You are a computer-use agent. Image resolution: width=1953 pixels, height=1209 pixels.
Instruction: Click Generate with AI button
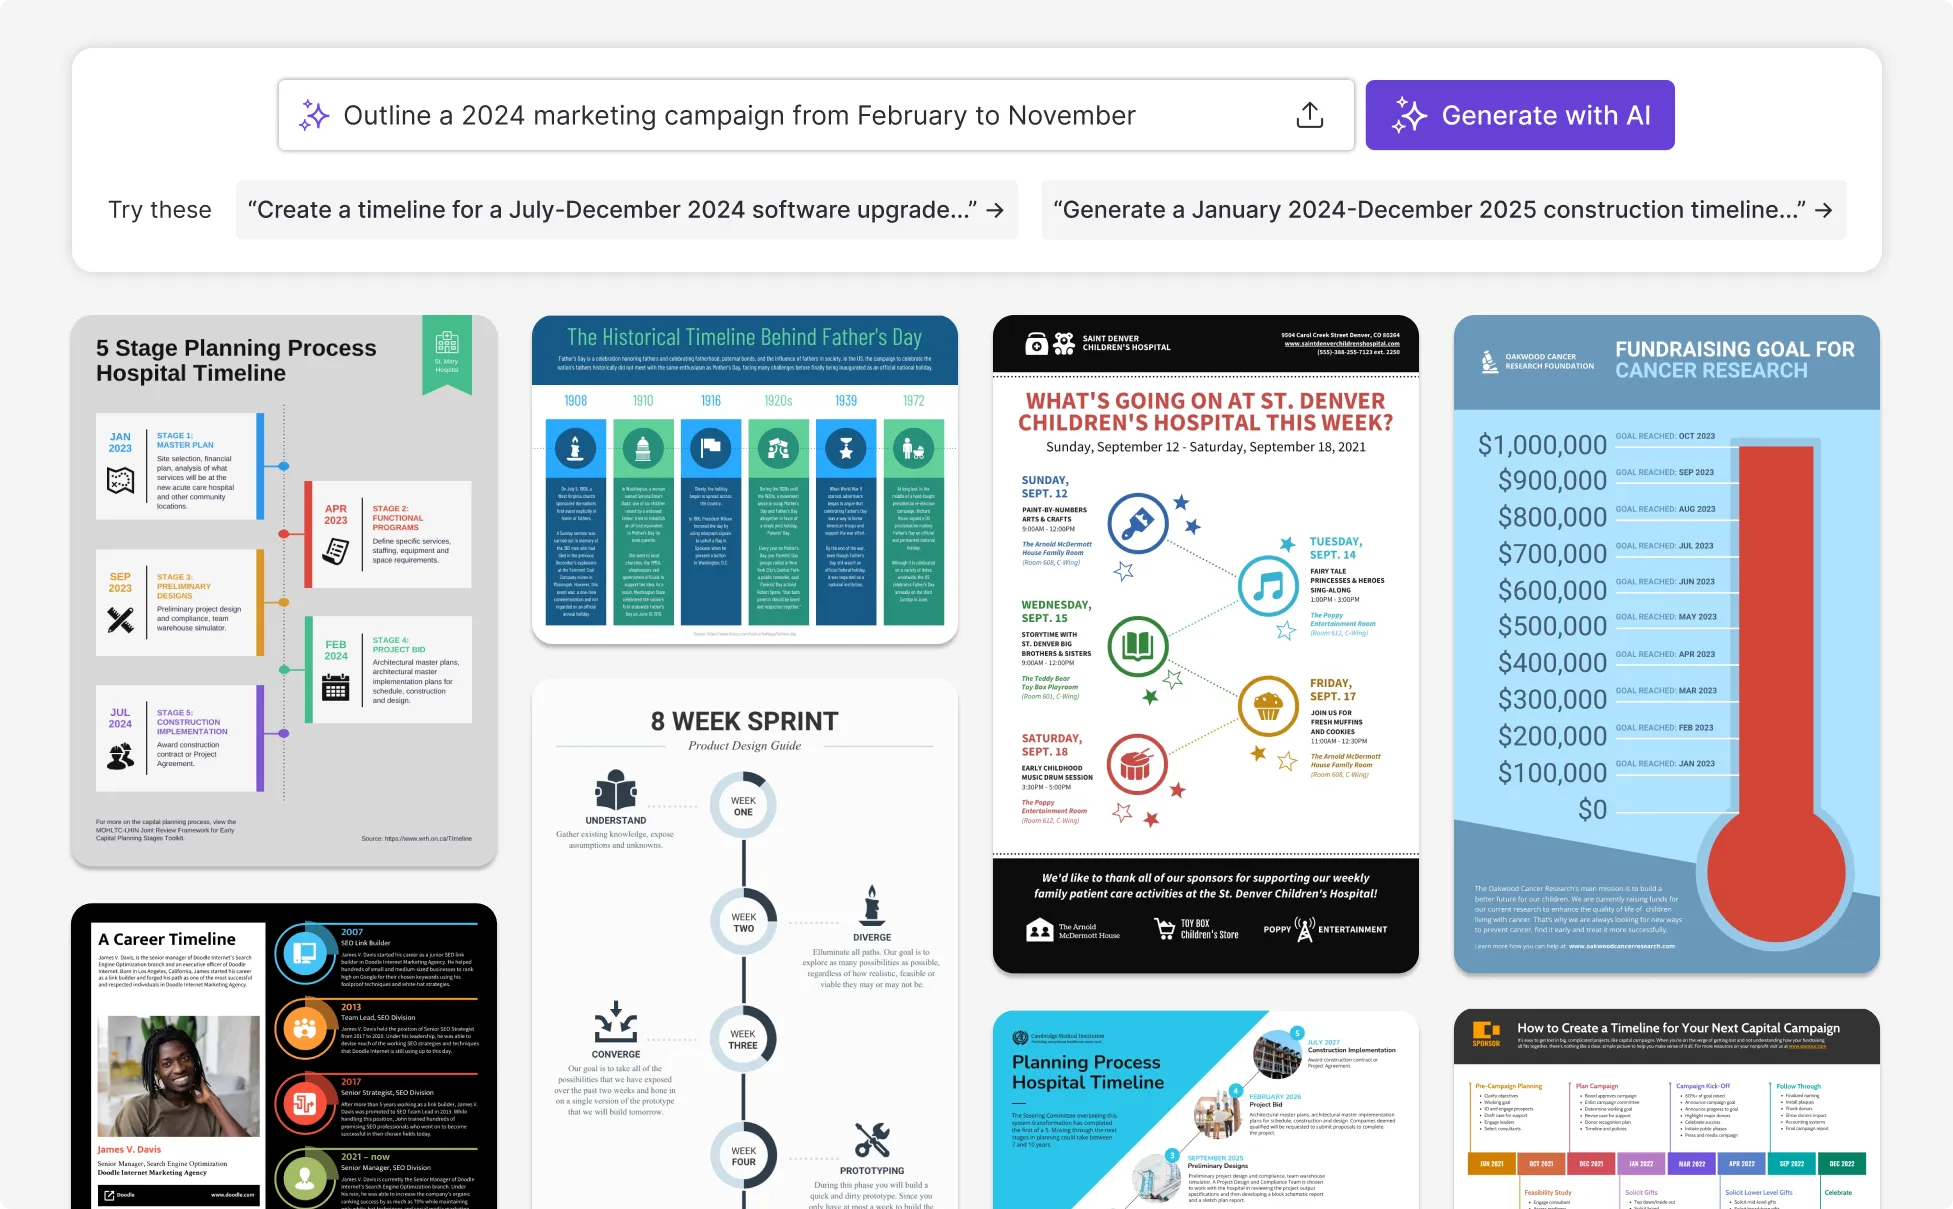(1520, 115)
